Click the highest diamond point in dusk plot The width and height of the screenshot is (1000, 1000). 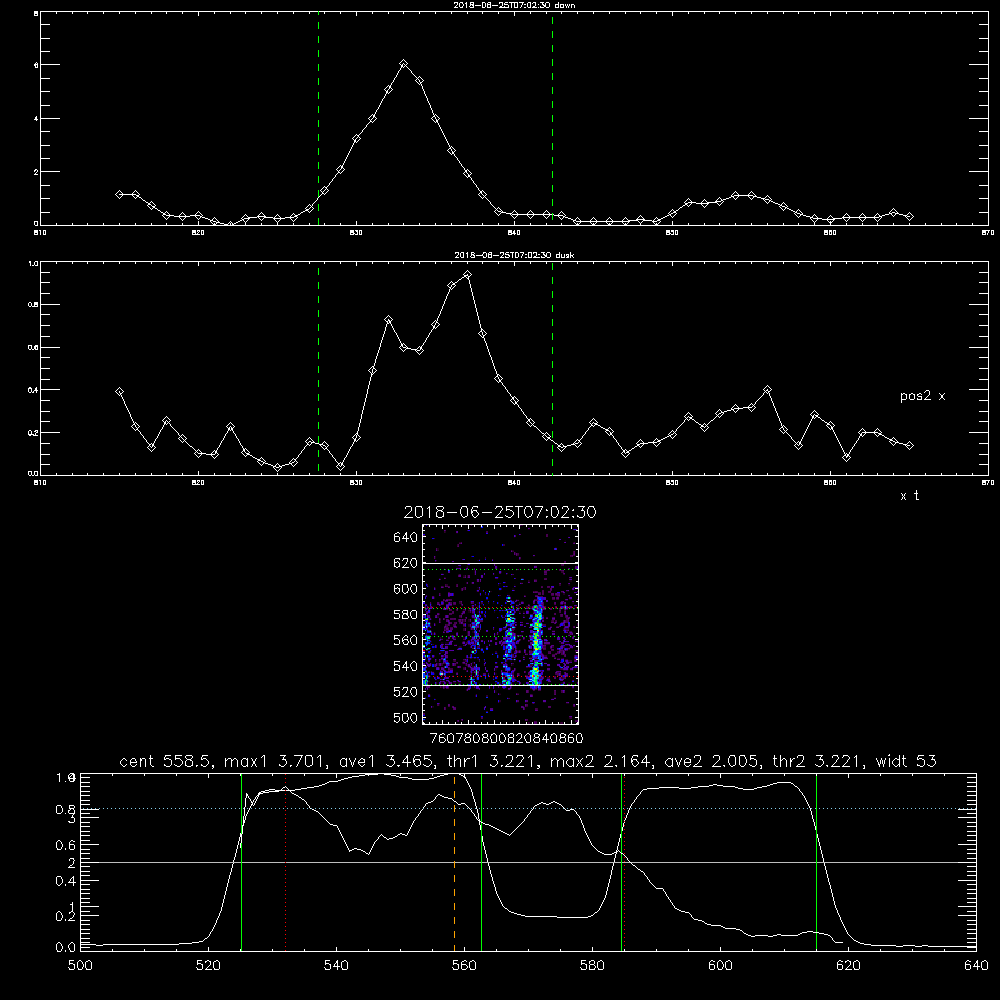click(x=467, y=275)
